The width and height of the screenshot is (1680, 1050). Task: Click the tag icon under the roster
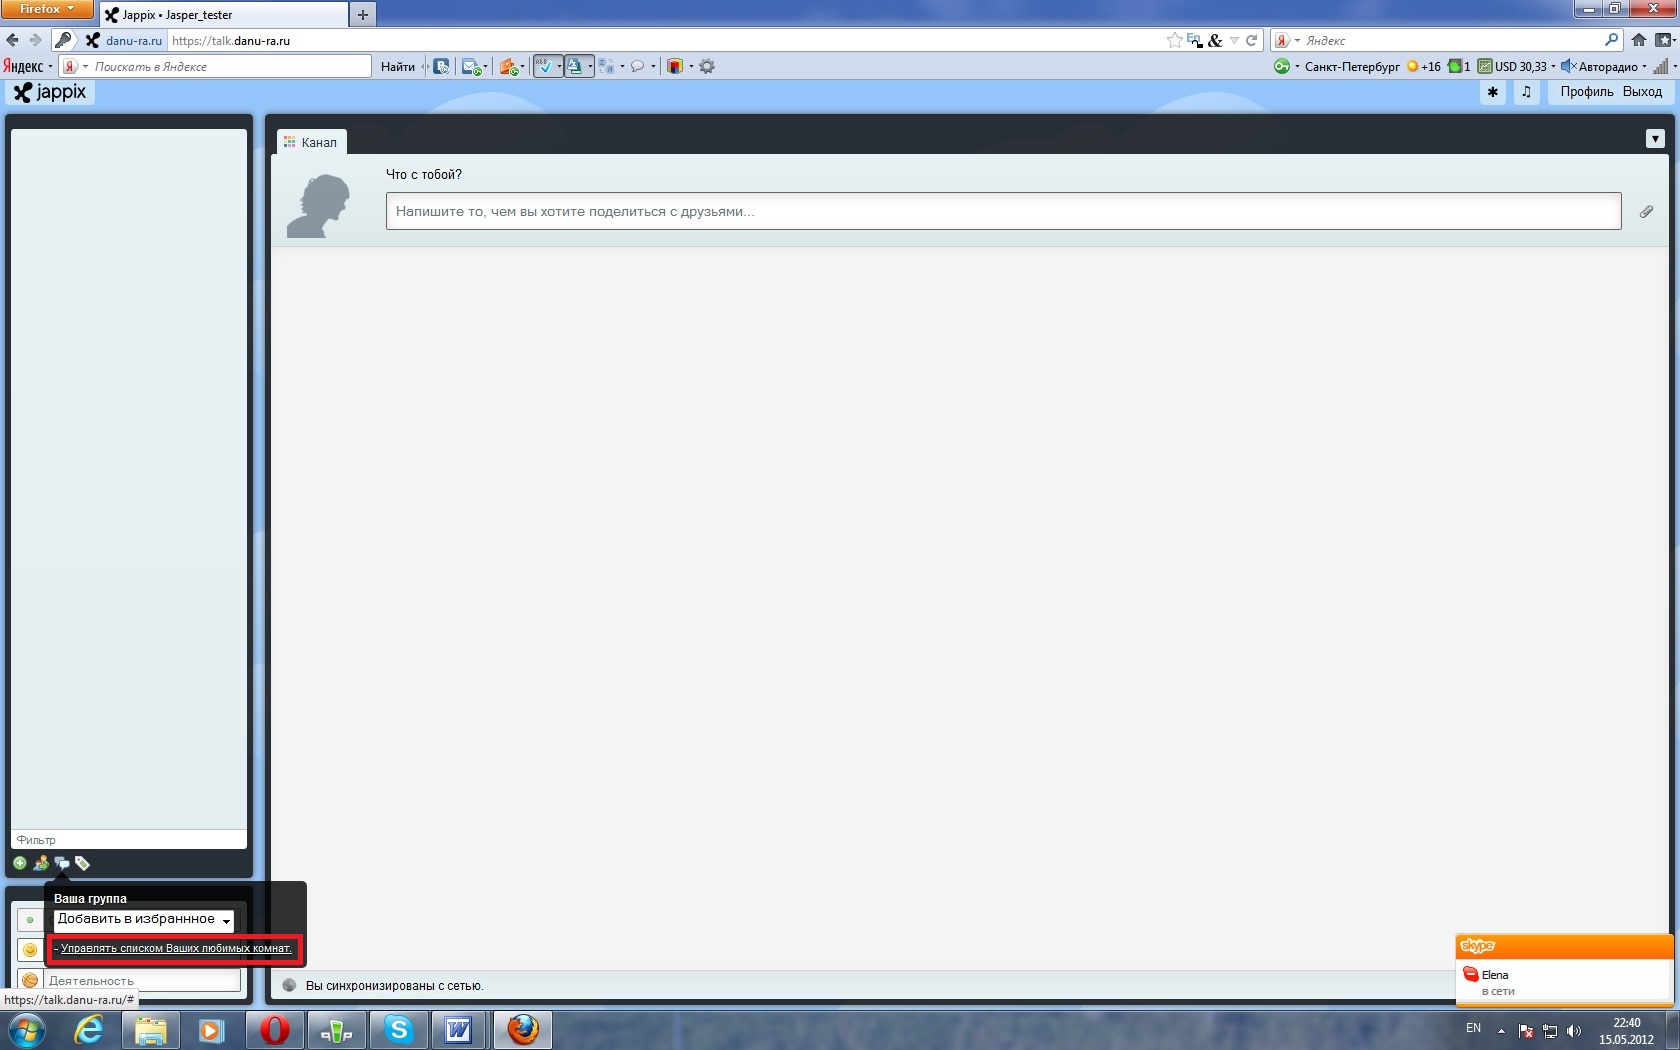(83, 863)
